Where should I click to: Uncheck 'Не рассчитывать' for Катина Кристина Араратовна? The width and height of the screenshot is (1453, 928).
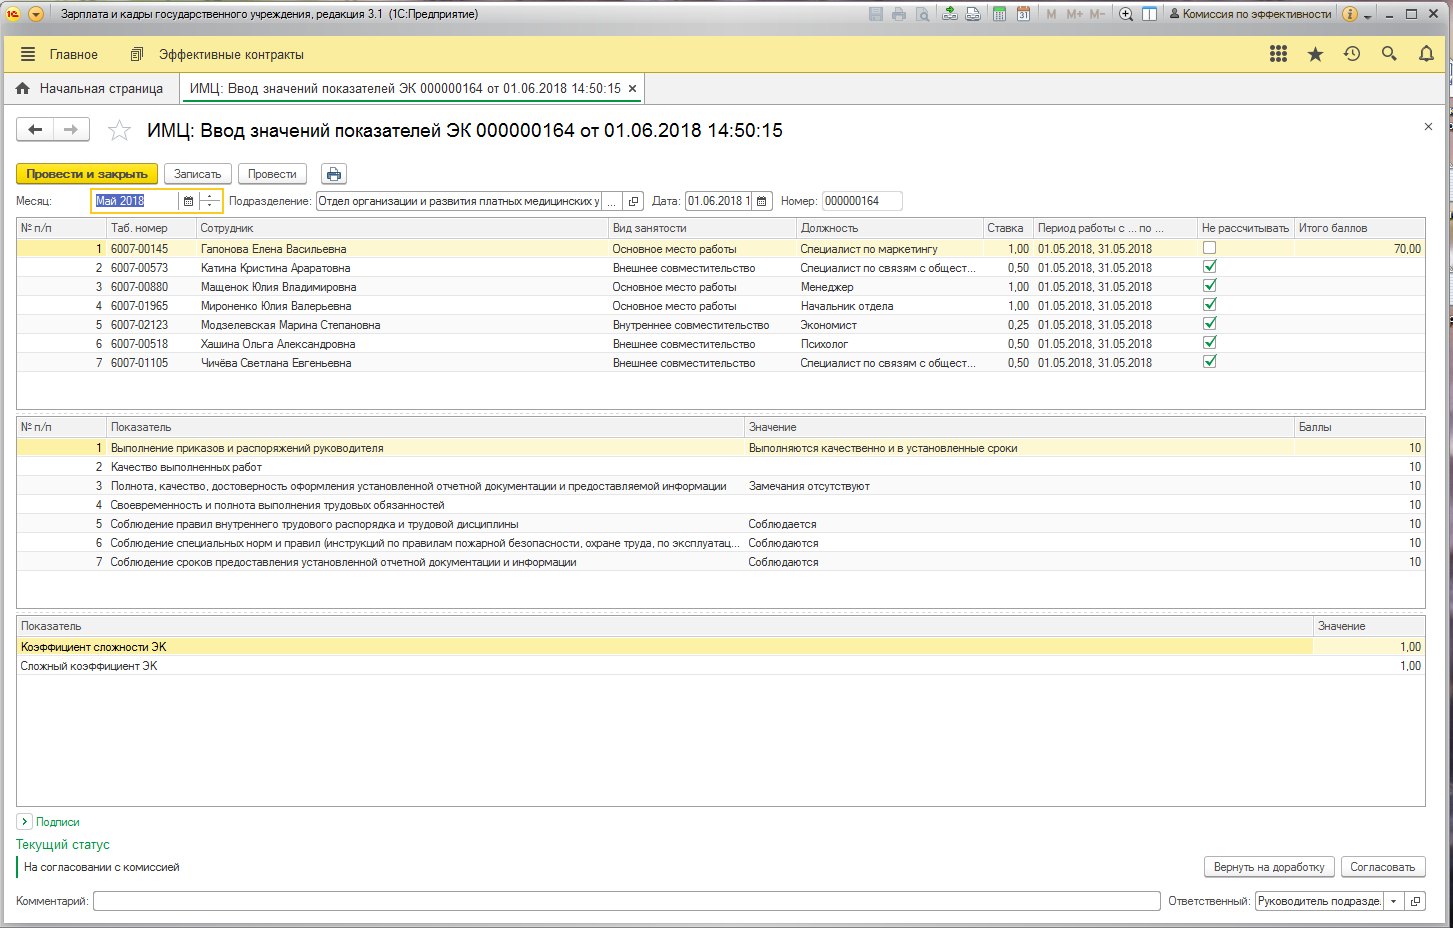pos(1209,267)
